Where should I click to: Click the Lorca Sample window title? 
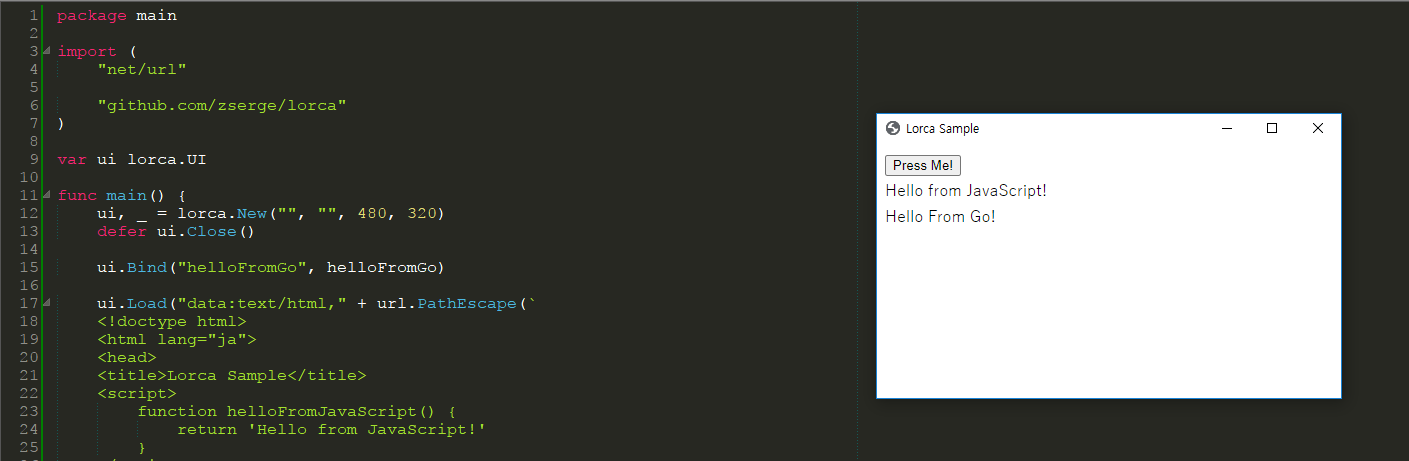pos(942,128)
